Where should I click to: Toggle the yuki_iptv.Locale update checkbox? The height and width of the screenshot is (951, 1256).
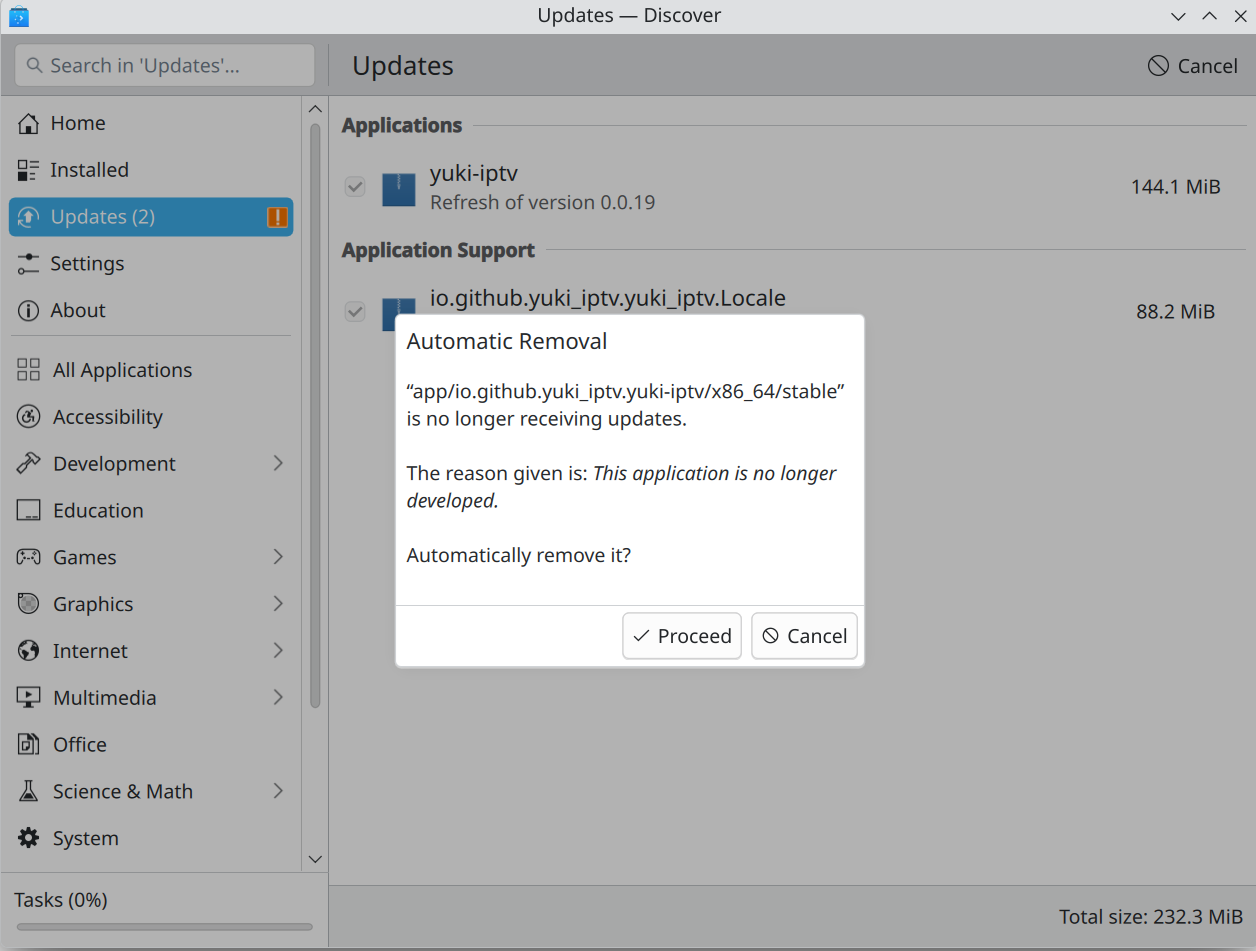coord(355,312)
